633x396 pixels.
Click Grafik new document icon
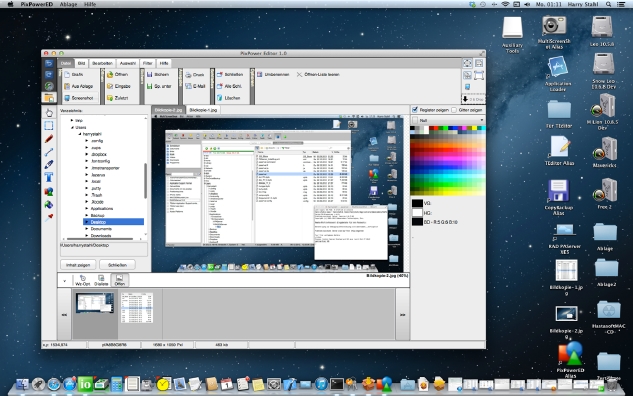point(67,75)
